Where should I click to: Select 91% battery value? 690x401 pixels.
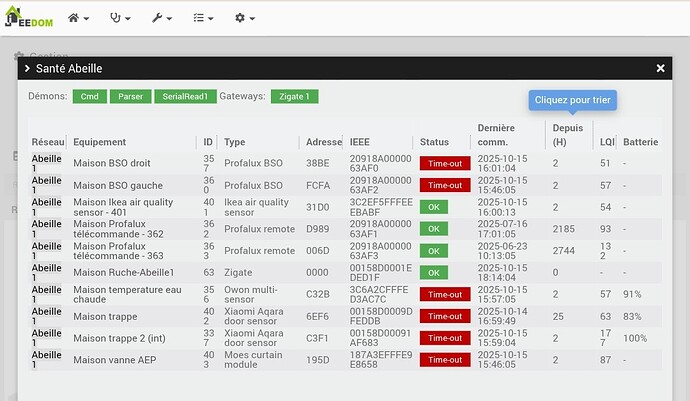point(632,294)
